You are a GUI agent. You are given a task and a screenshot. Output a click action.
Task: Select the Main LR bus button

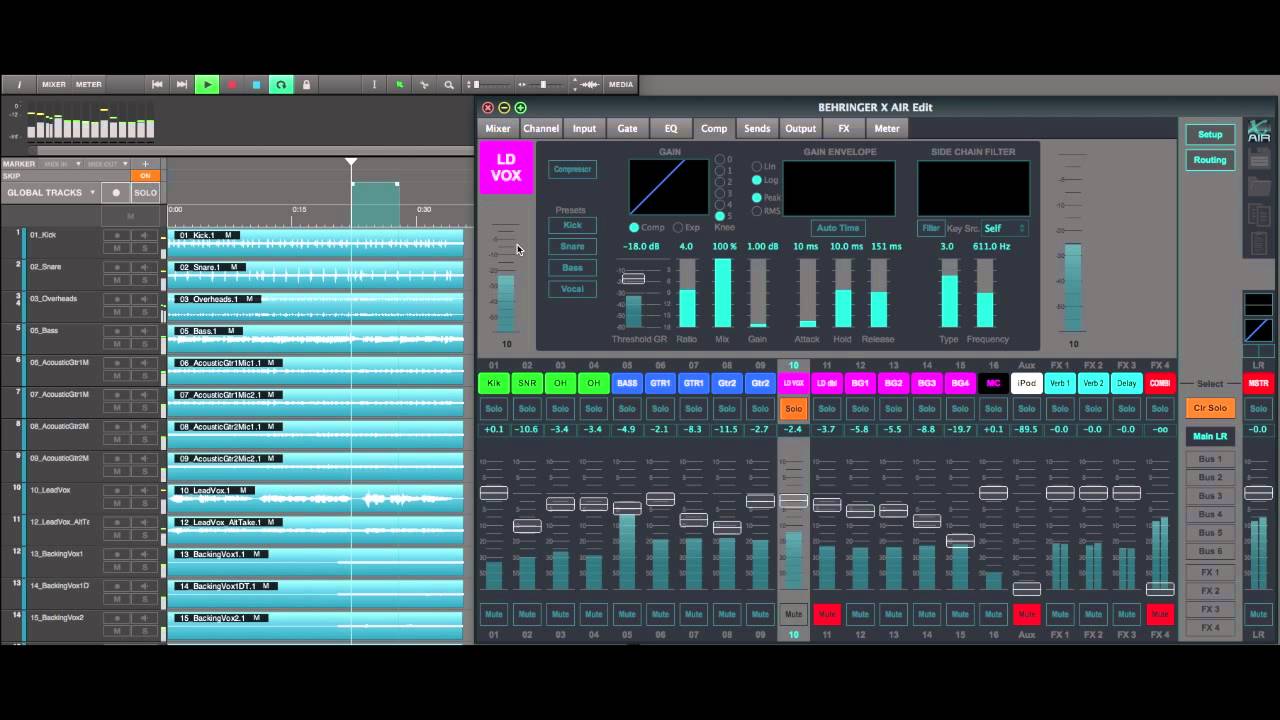1210,436
